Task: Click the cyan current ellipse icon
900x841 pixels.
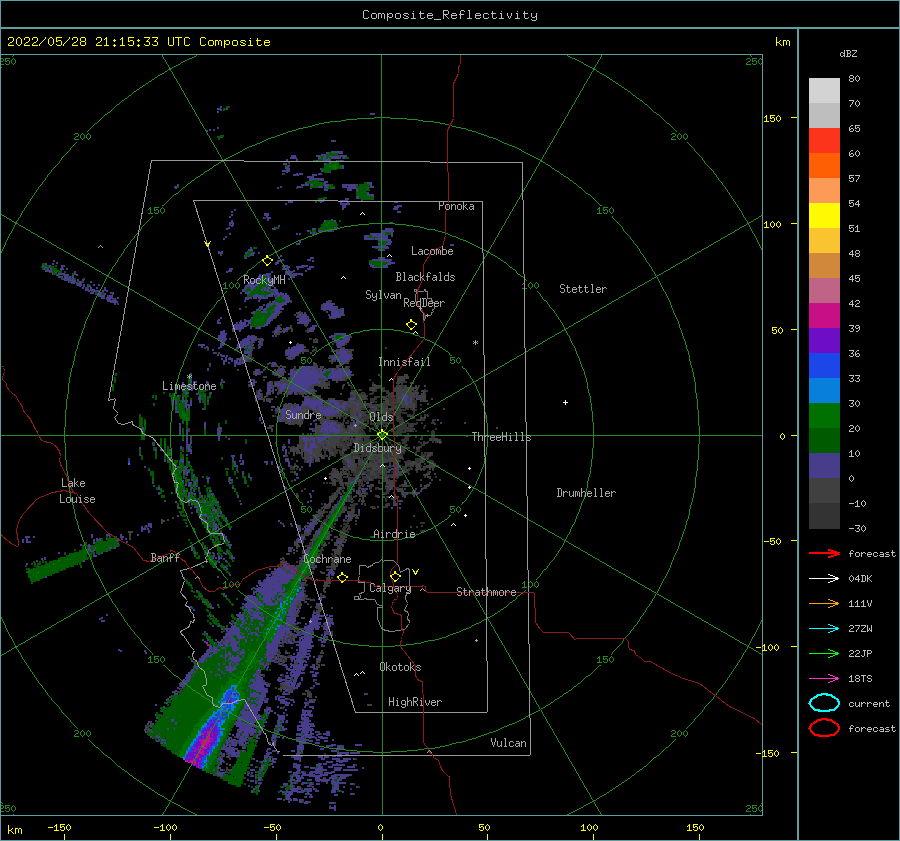Action: point(824,703)
